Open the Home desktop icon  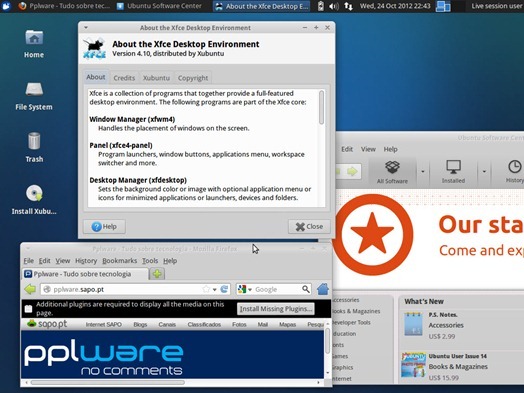(x=34, y=44)
